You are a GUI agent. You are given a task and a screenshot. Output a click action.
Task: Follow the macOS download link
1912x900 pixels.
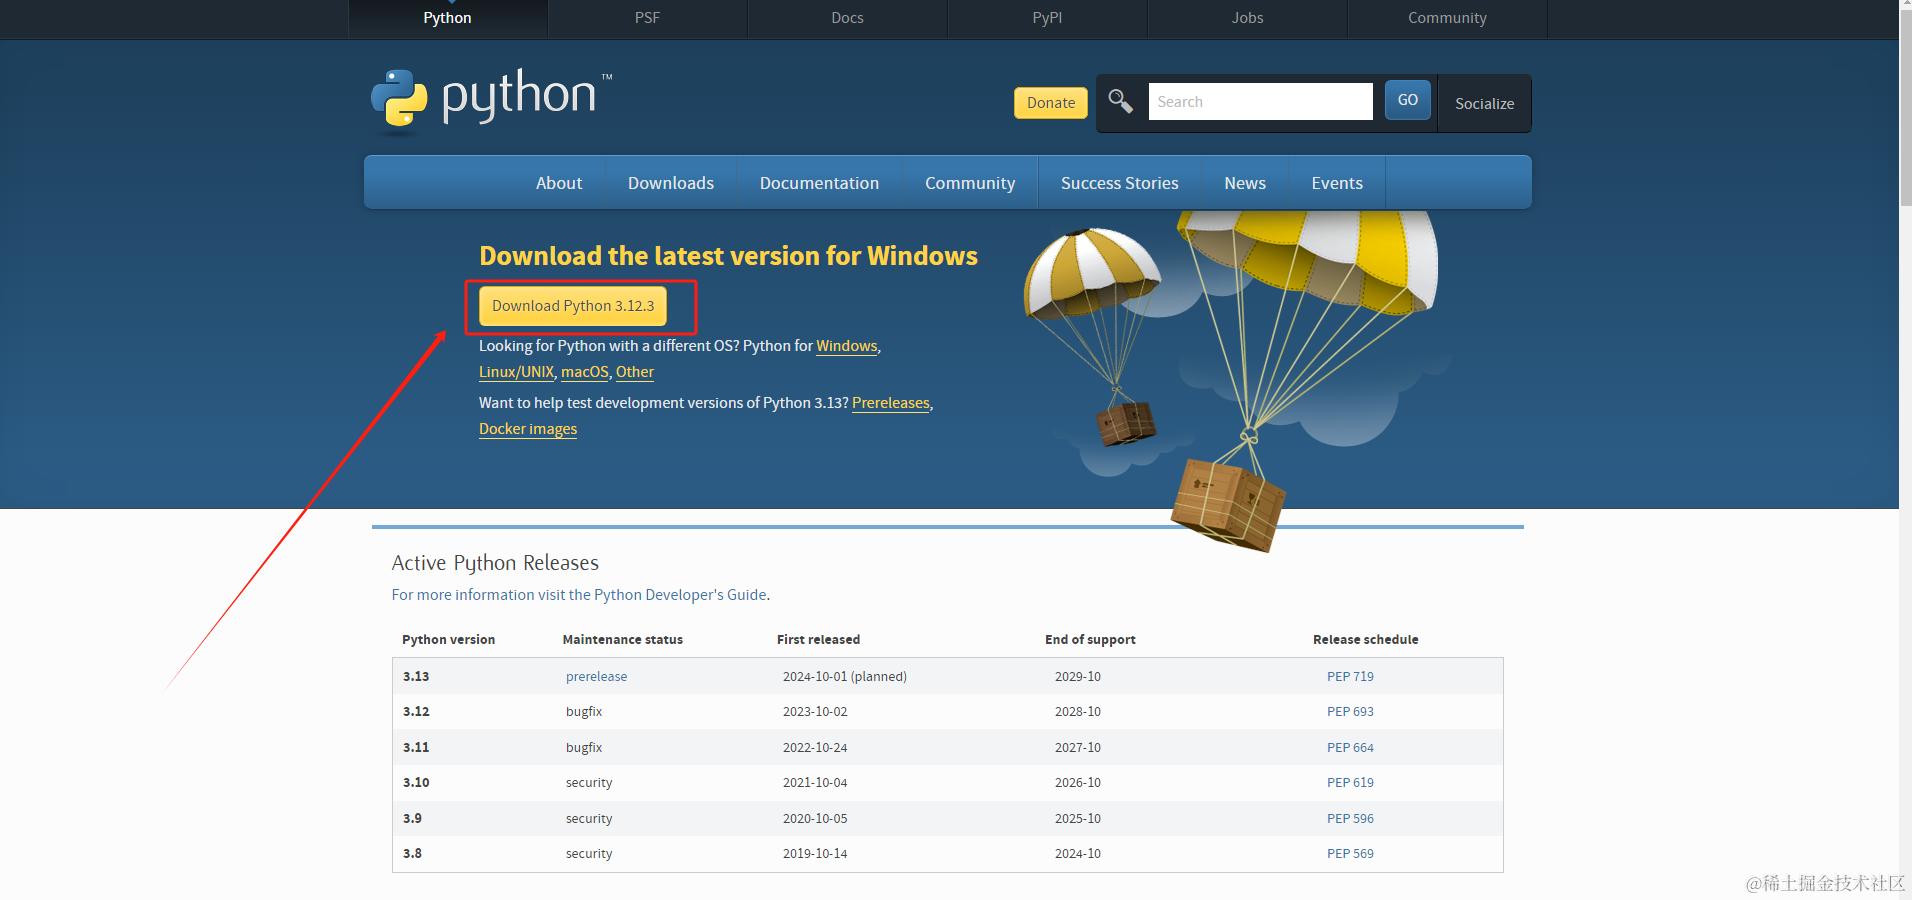coord(585,372)
